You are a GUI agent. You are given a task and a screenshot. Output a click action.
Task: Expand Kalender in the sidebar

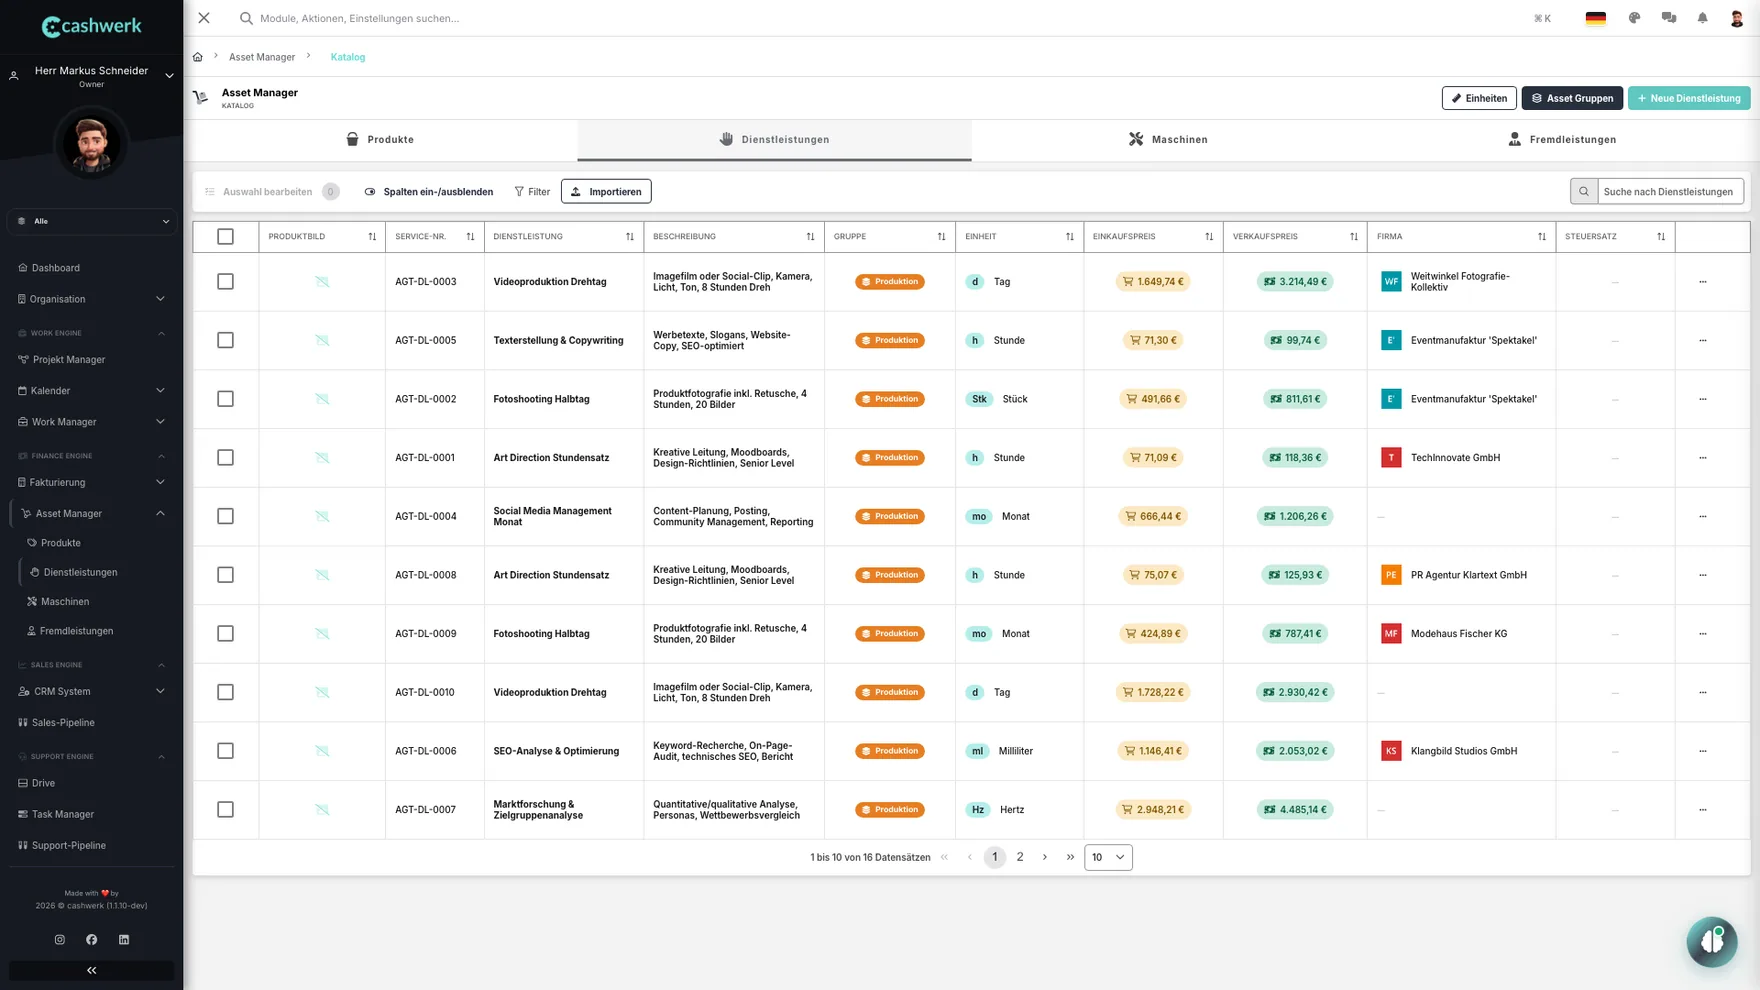click(x=92, y=391)
